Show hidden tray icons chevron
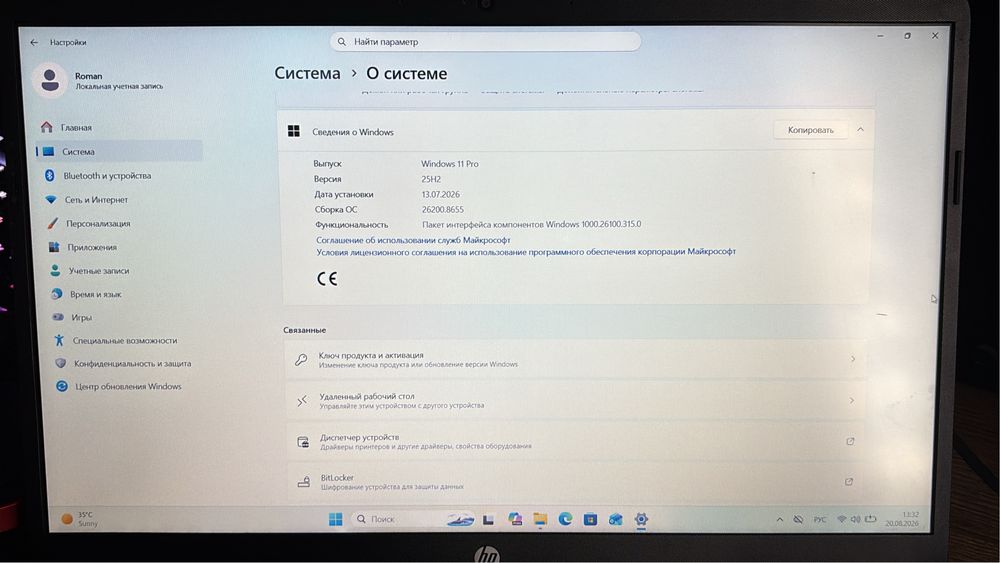Screen dimensions: 1000x563 click(779, 520)
